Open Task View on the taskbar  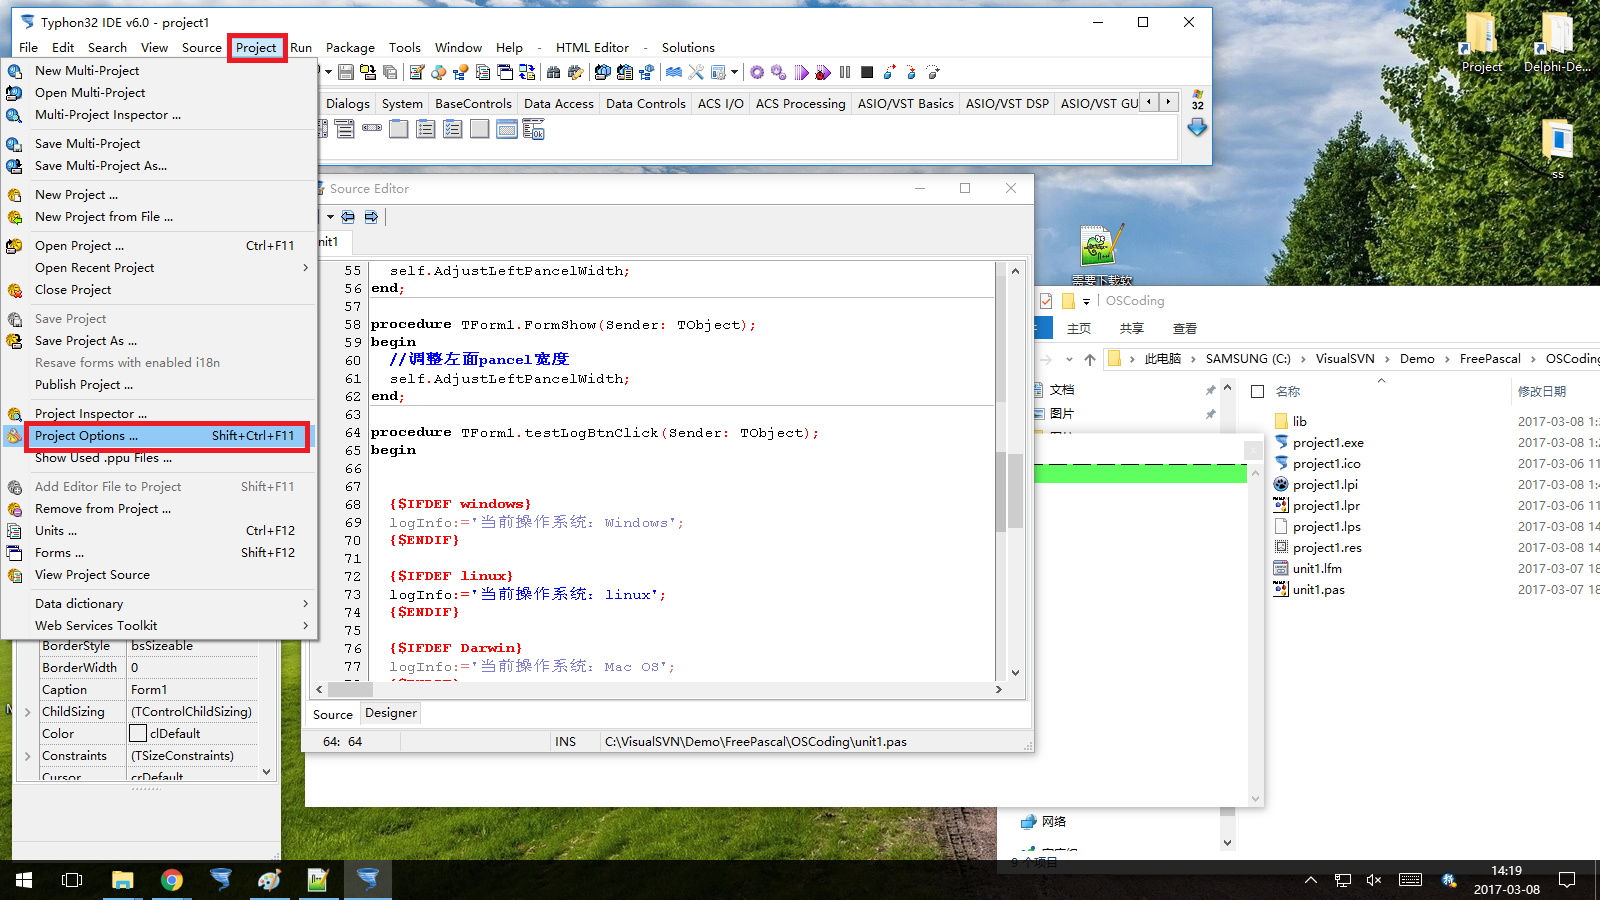[x=72, y=880]
